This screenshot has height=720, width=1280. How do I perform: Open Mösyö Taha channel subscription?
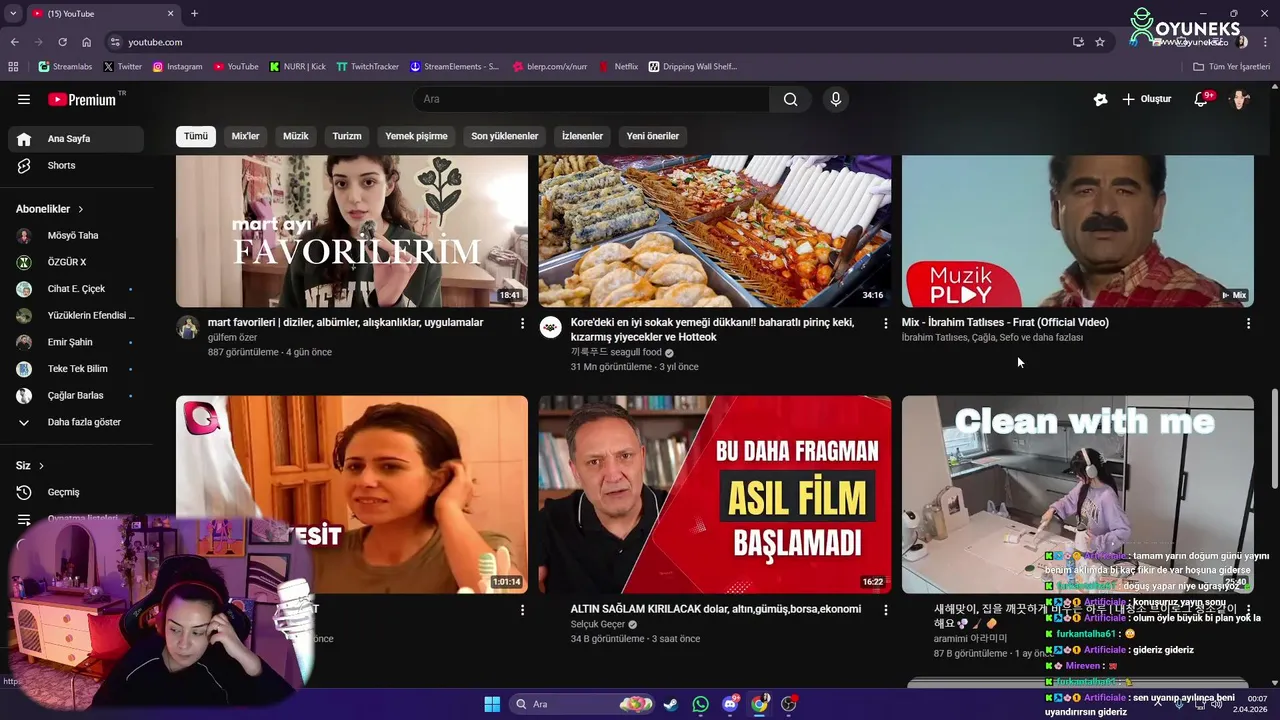coord(76,235)
